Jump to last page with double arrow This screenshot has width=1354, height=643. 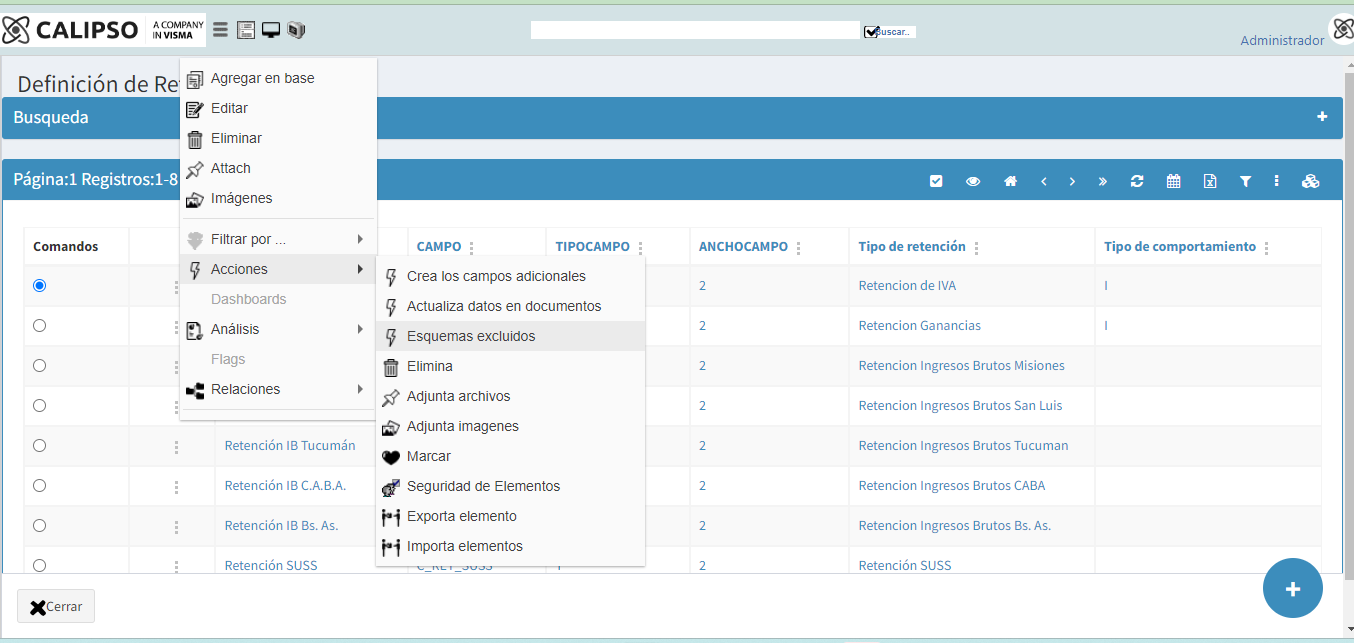1103,181
